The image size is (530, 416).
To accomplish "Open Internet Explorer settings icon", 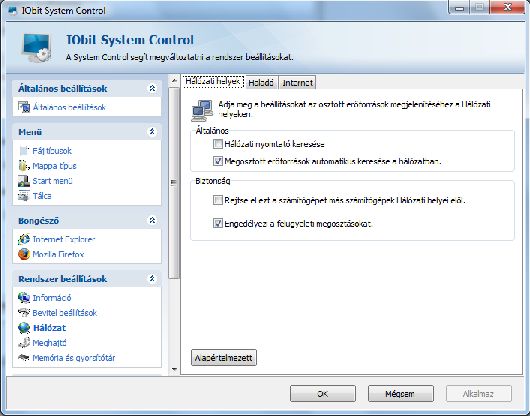I will (24, 239).
